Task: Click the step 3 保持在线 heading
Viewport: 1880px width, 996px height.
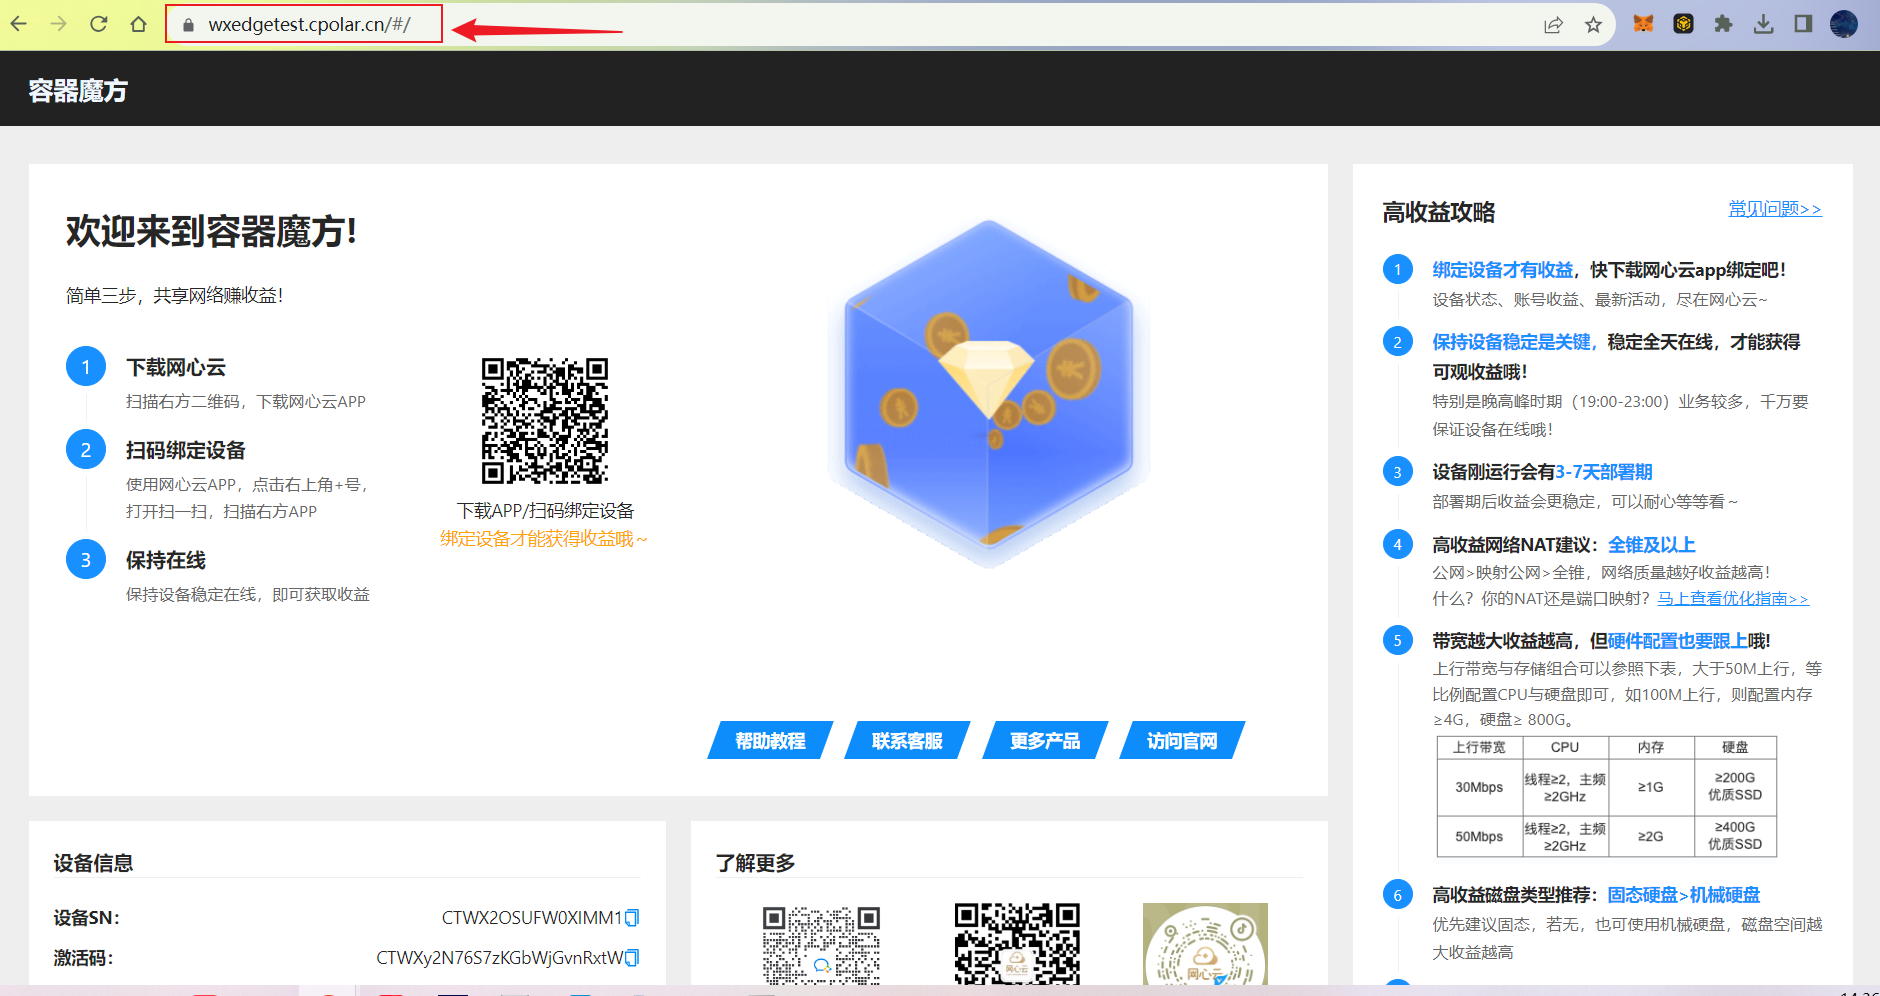Action: pos(166,560)
